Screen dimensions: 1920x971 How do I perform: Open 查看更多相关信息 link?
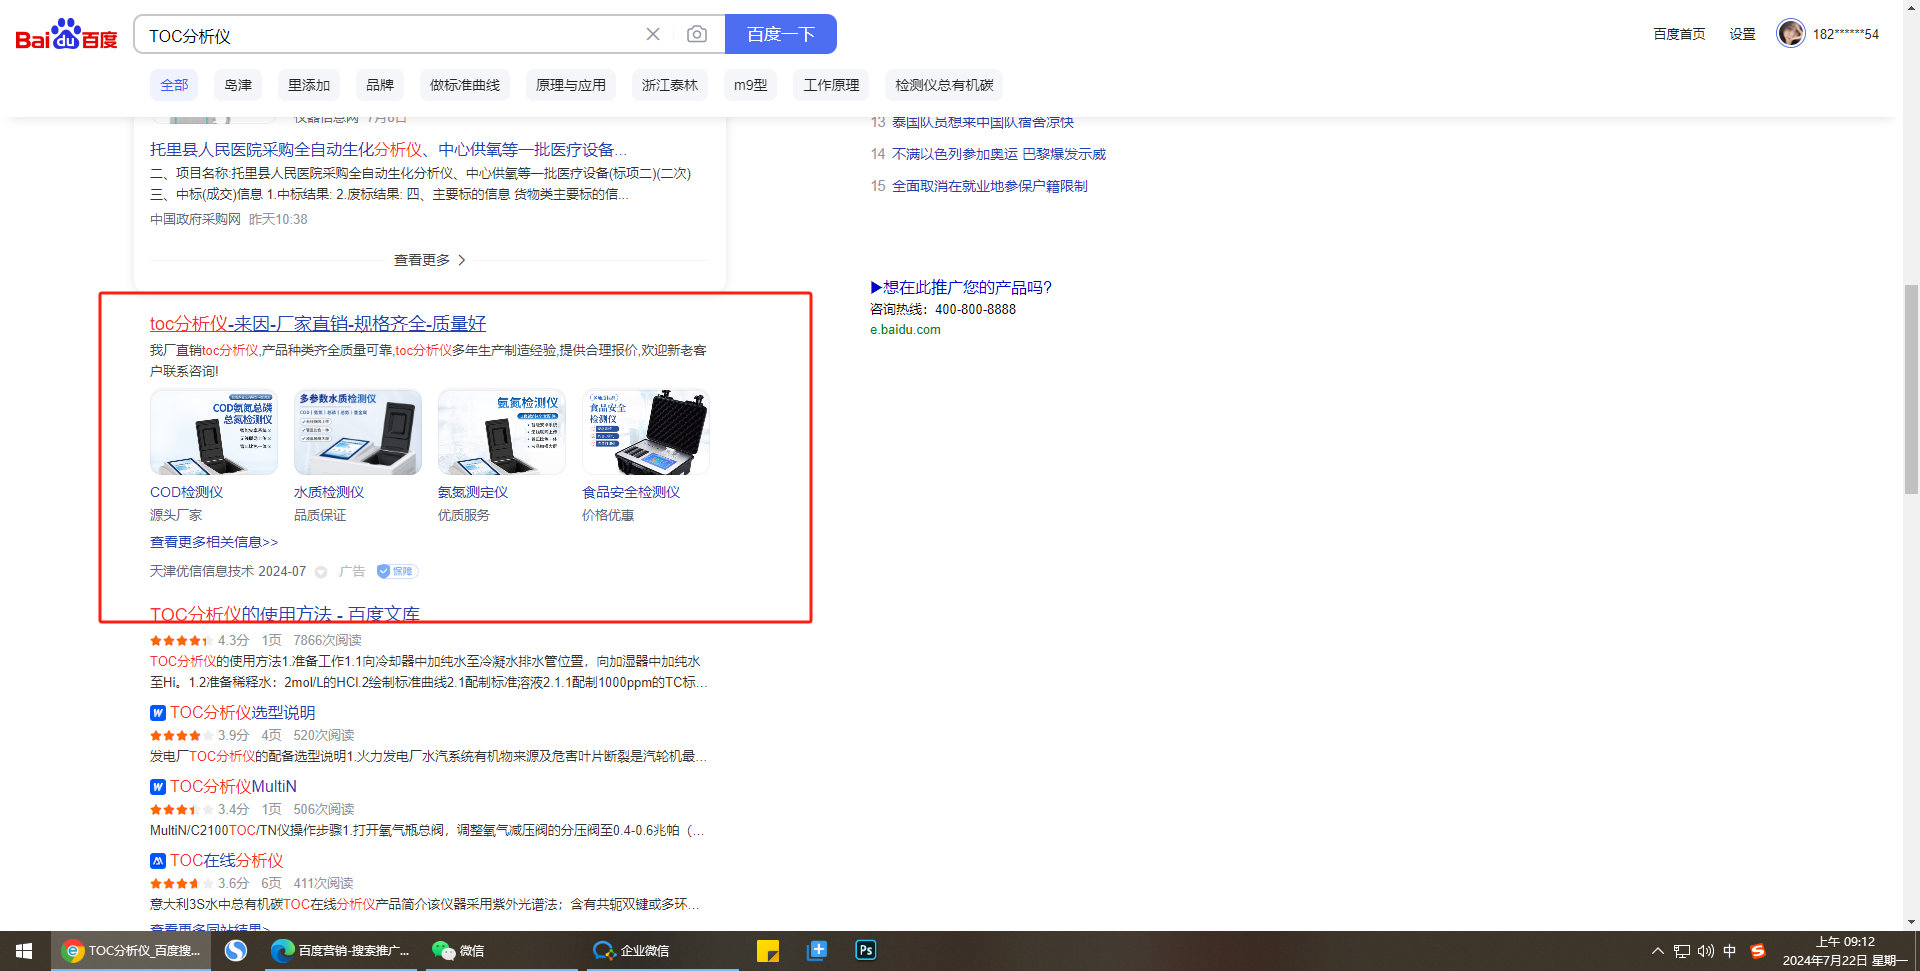click(214, 542)
